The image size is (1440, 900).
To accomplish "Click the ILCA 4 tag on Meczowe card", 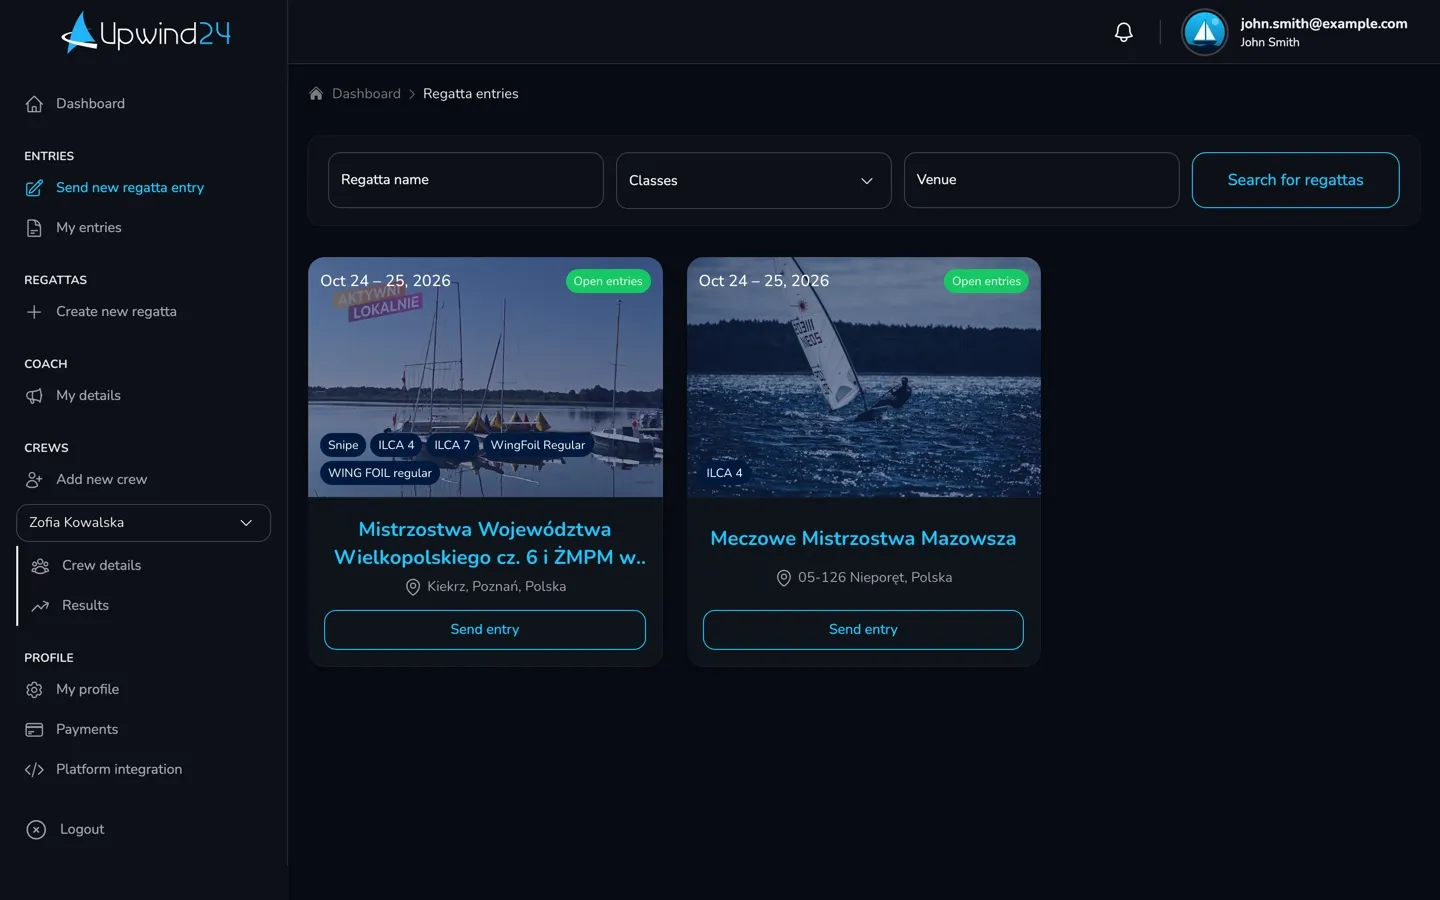I will coord(724,473).
